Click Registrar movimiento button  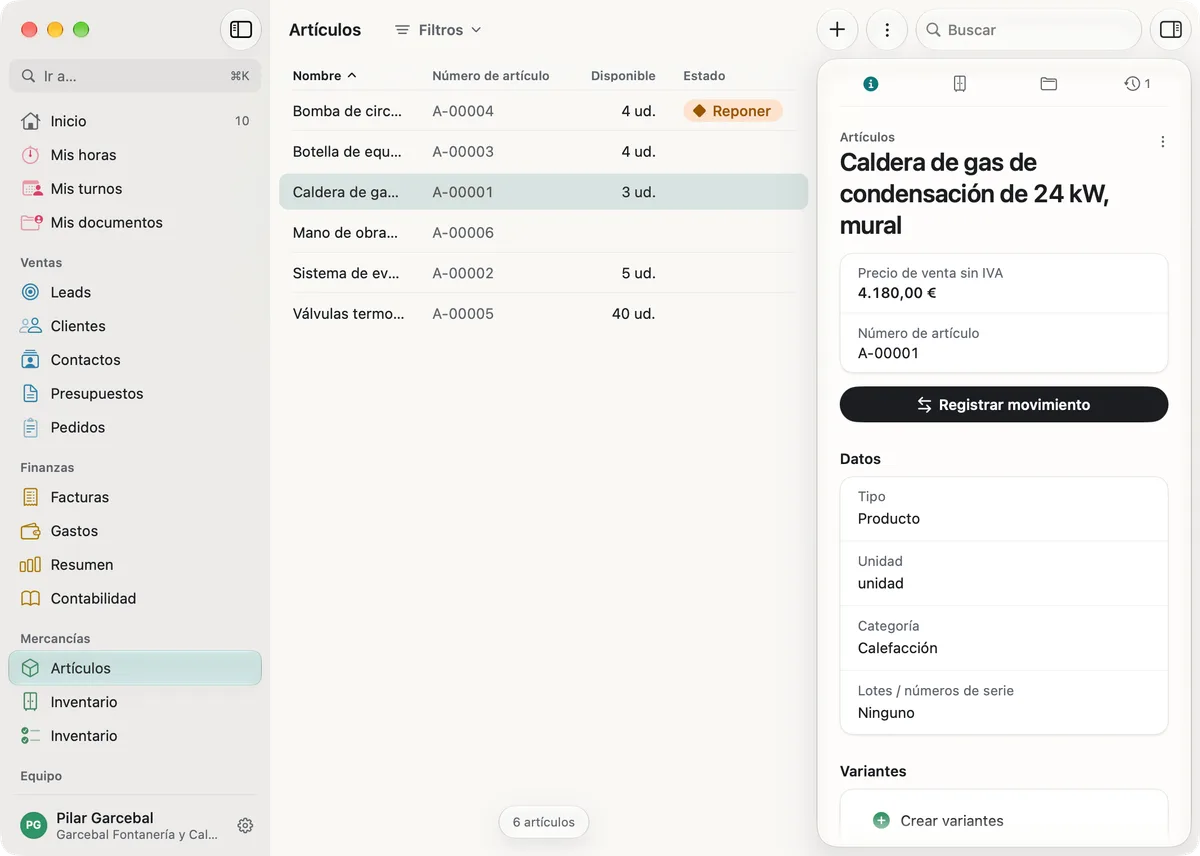tap(1004, 405)
